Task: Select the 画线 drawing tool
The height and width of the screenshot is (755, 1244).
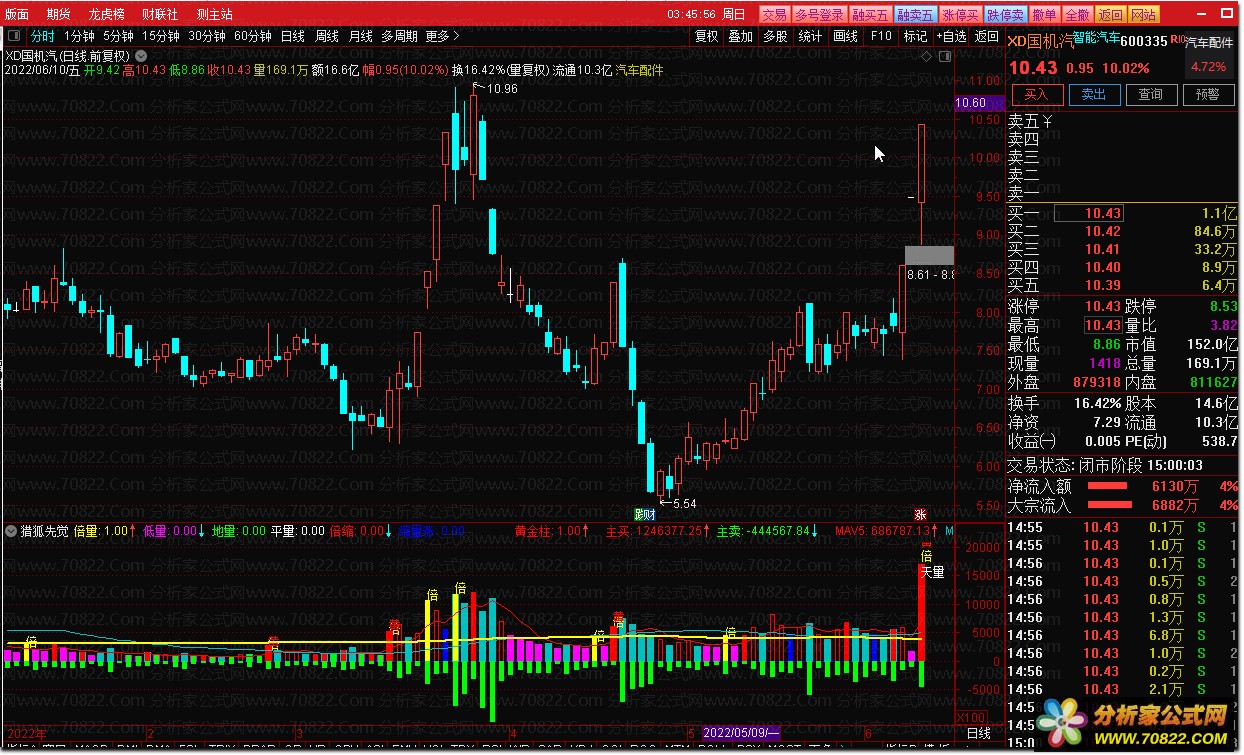Action: point(845,36)
